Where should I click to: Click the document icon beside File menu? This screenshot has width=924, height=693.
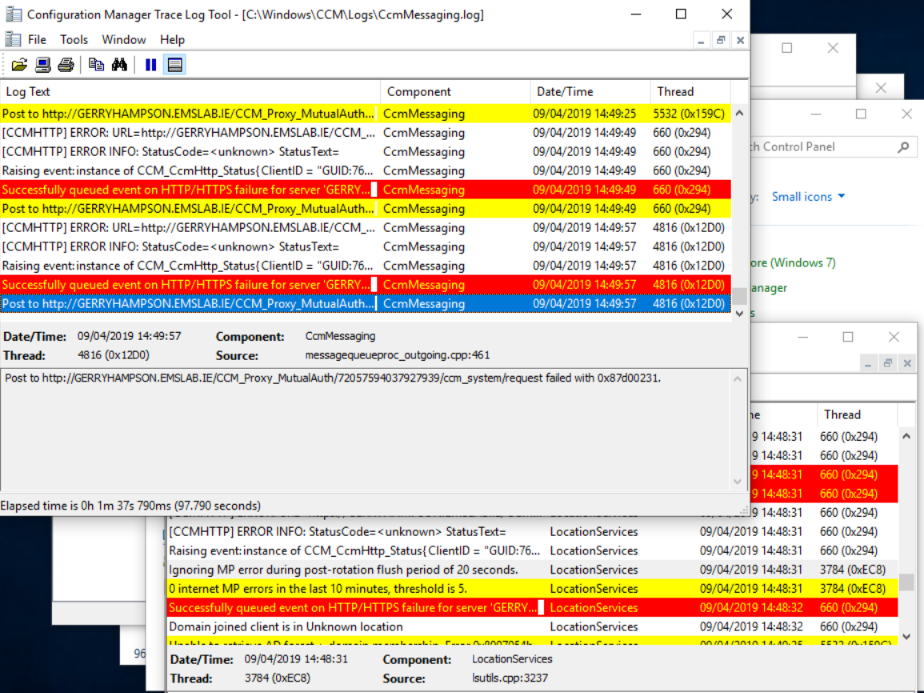point(12,39)
